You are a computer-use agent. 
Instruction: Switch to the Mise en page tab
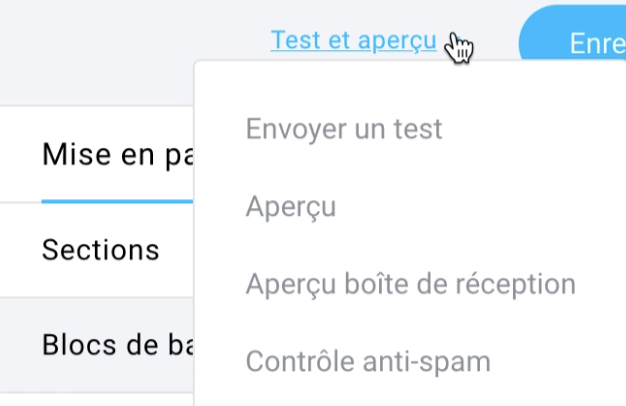(117, 155)
